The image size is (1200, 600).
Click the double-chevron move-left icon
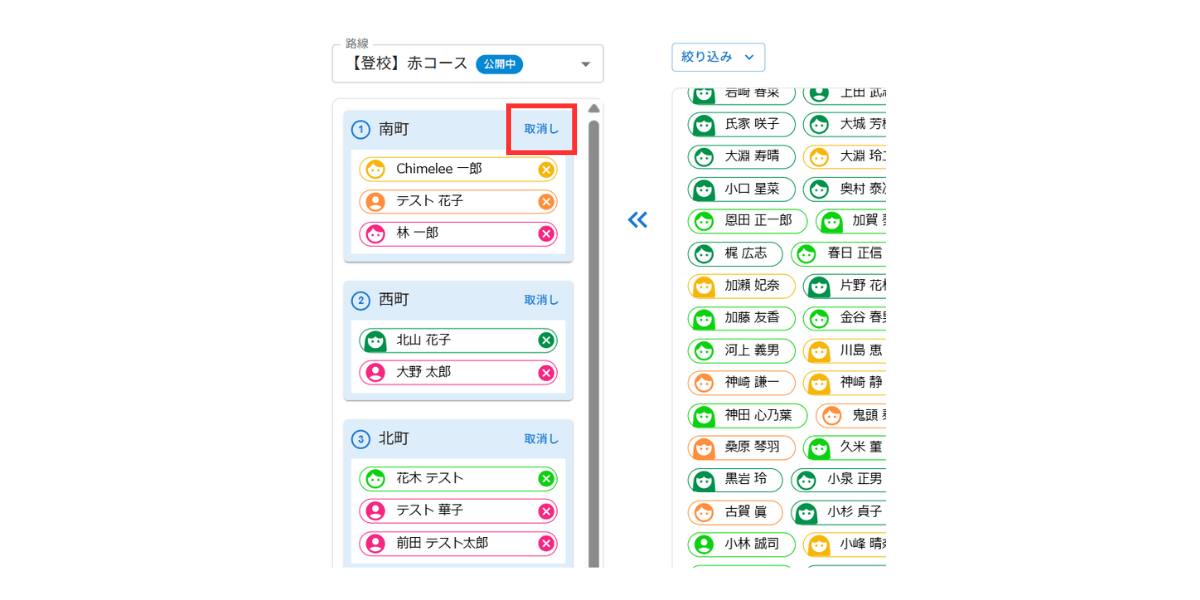[637, 220]
